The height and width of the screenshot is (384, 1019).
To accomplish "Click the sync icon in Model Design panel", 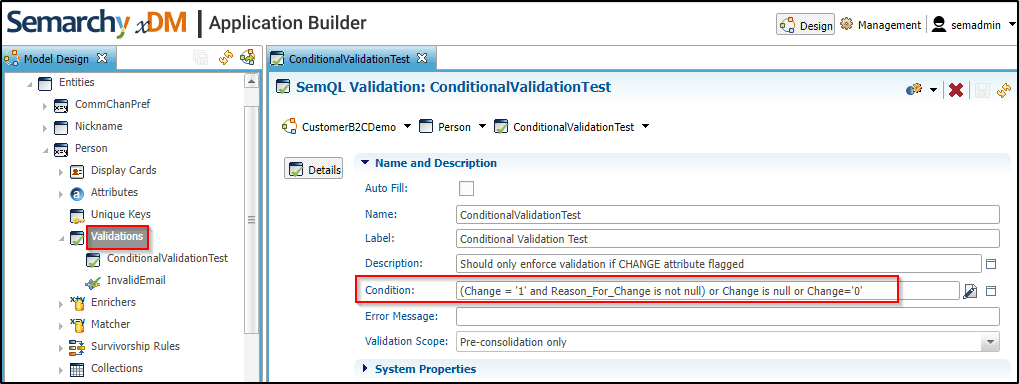I will [x=226, y=58].
